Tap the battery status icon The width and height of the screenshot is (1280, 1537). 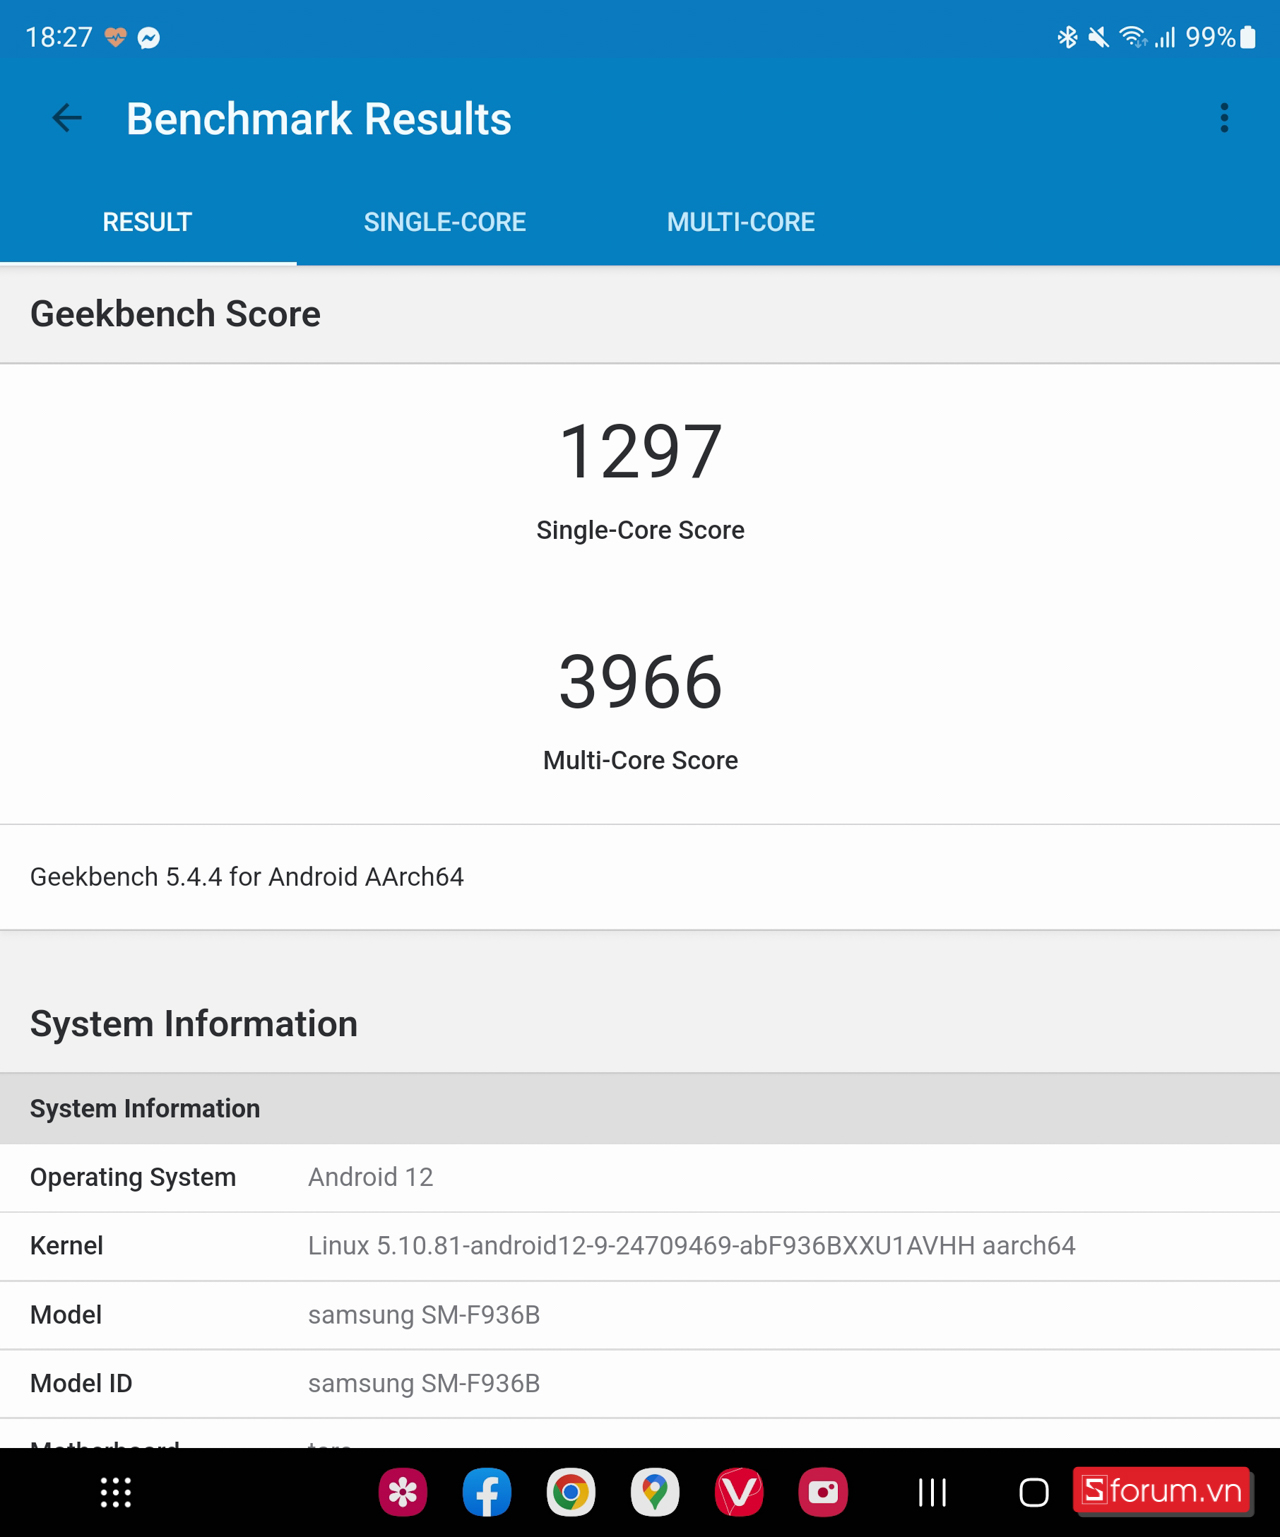(1248, 38)
